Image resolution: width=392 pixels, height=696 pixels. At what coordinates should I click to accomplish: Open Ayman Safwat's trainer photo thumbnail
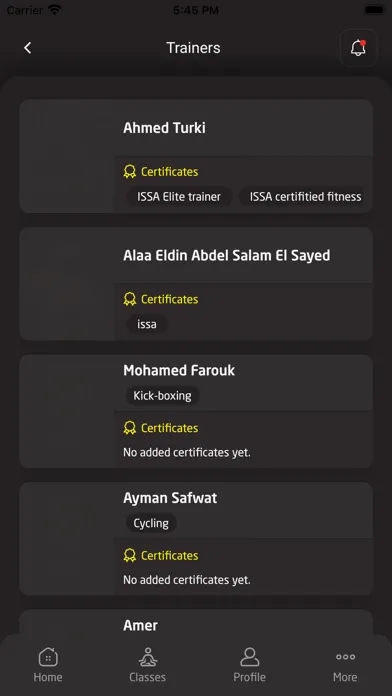[x=67, y=539]
